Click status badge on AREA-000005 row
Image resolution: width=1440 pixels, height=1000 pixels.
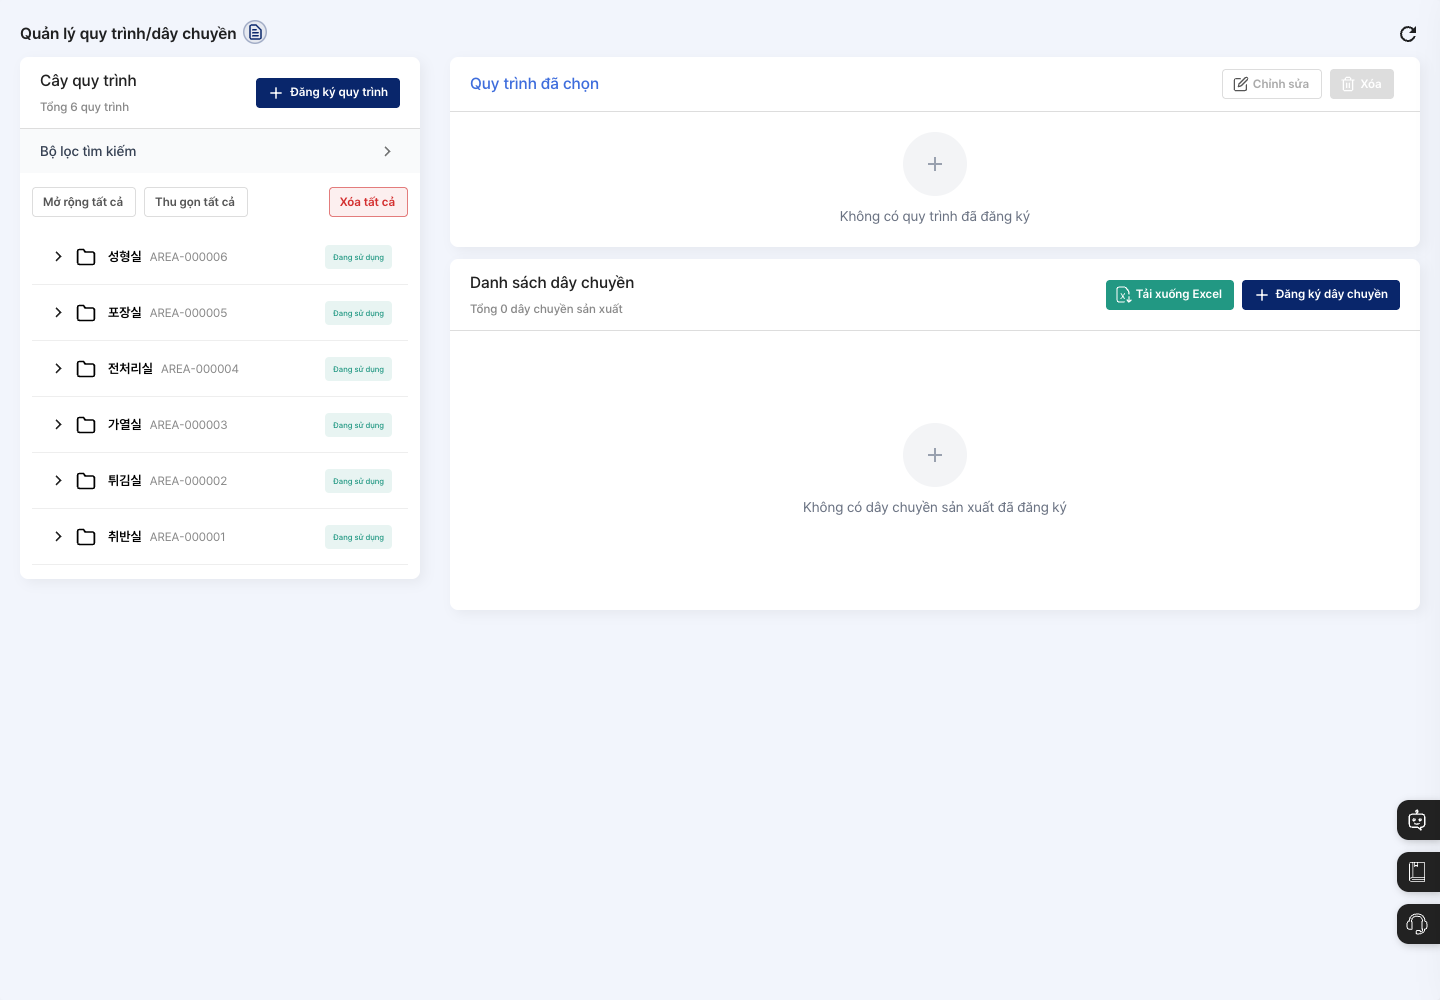(x=358, y=313)
